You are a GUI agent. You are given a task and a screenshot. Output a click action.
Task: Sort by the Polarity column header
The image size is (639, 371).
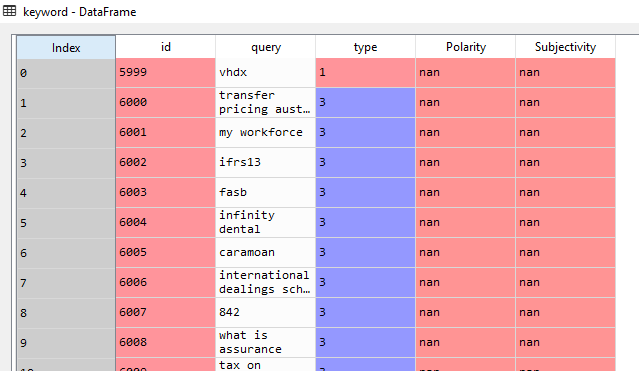(x=465, y=47)
